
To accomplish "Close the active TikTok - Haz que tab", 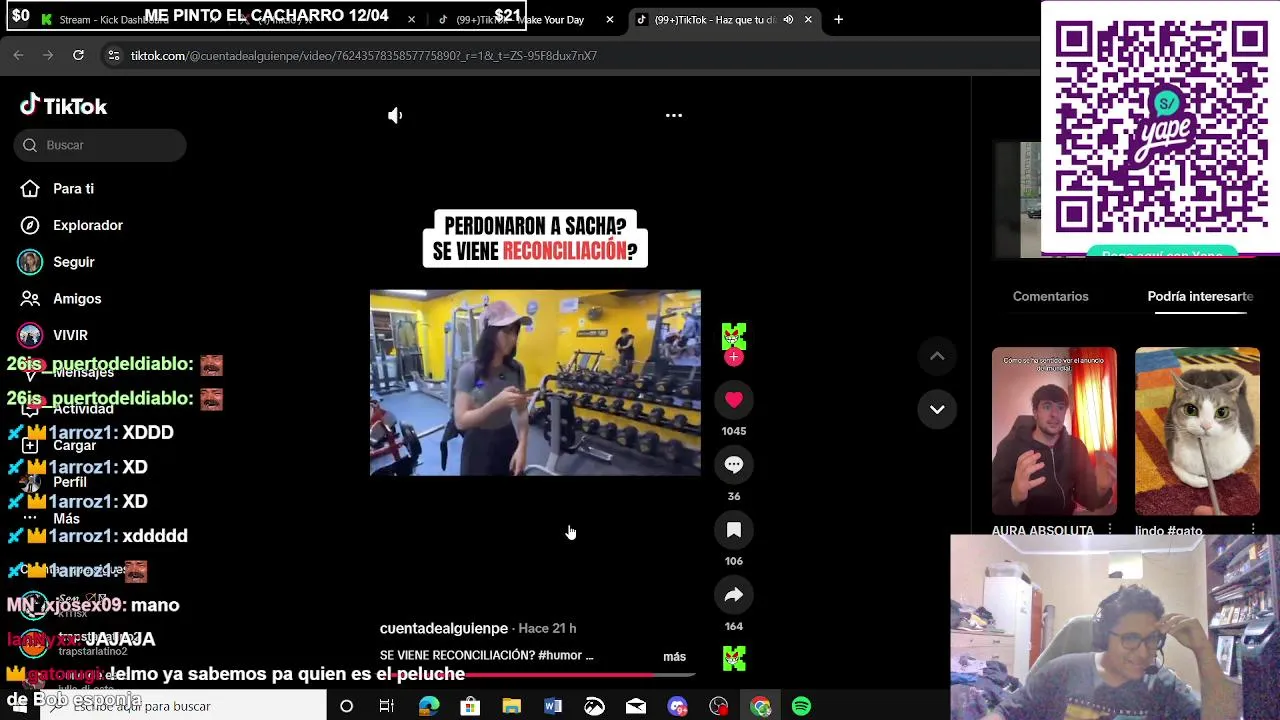I will coord(808,19).
